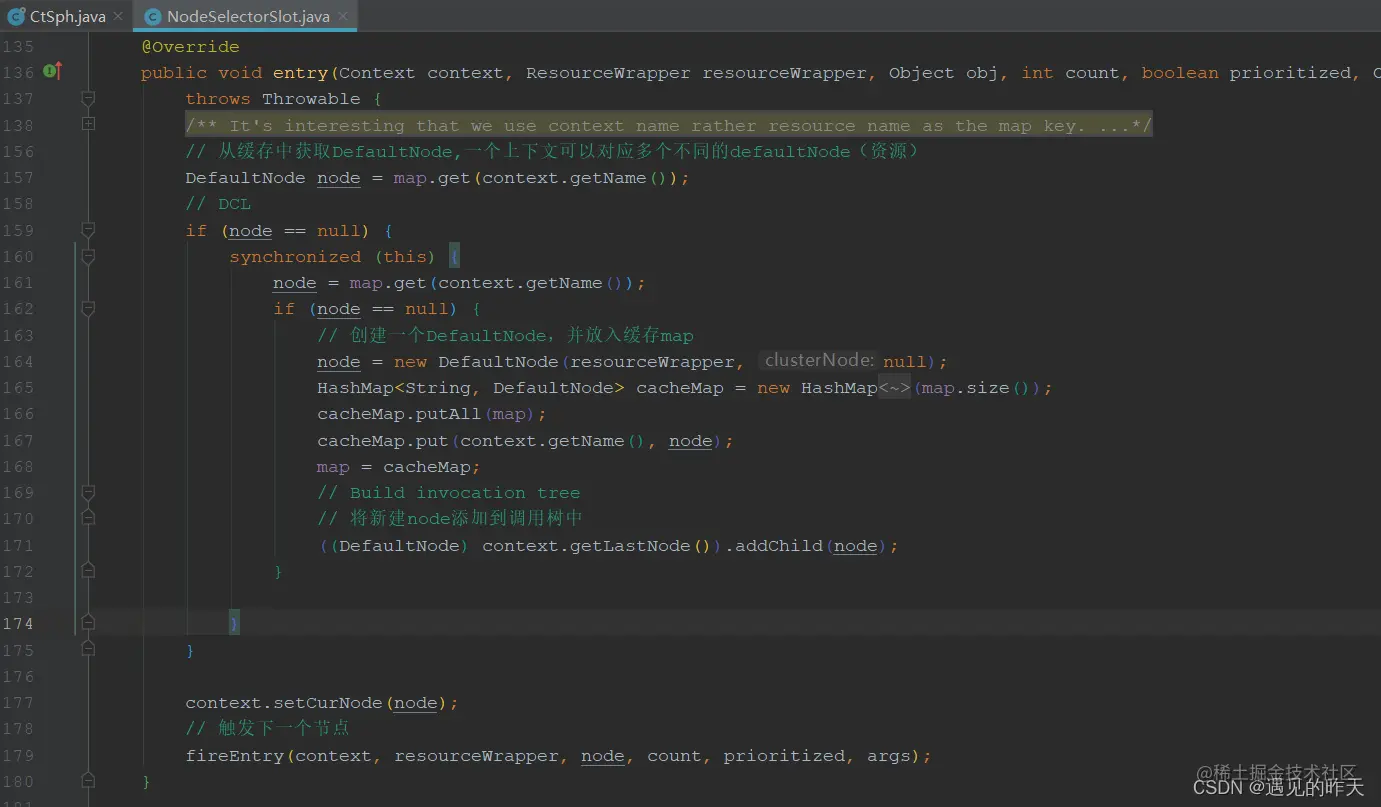
Task: Click the "// 将新建node添加到调用树中" comment
Action: point(450,519)
